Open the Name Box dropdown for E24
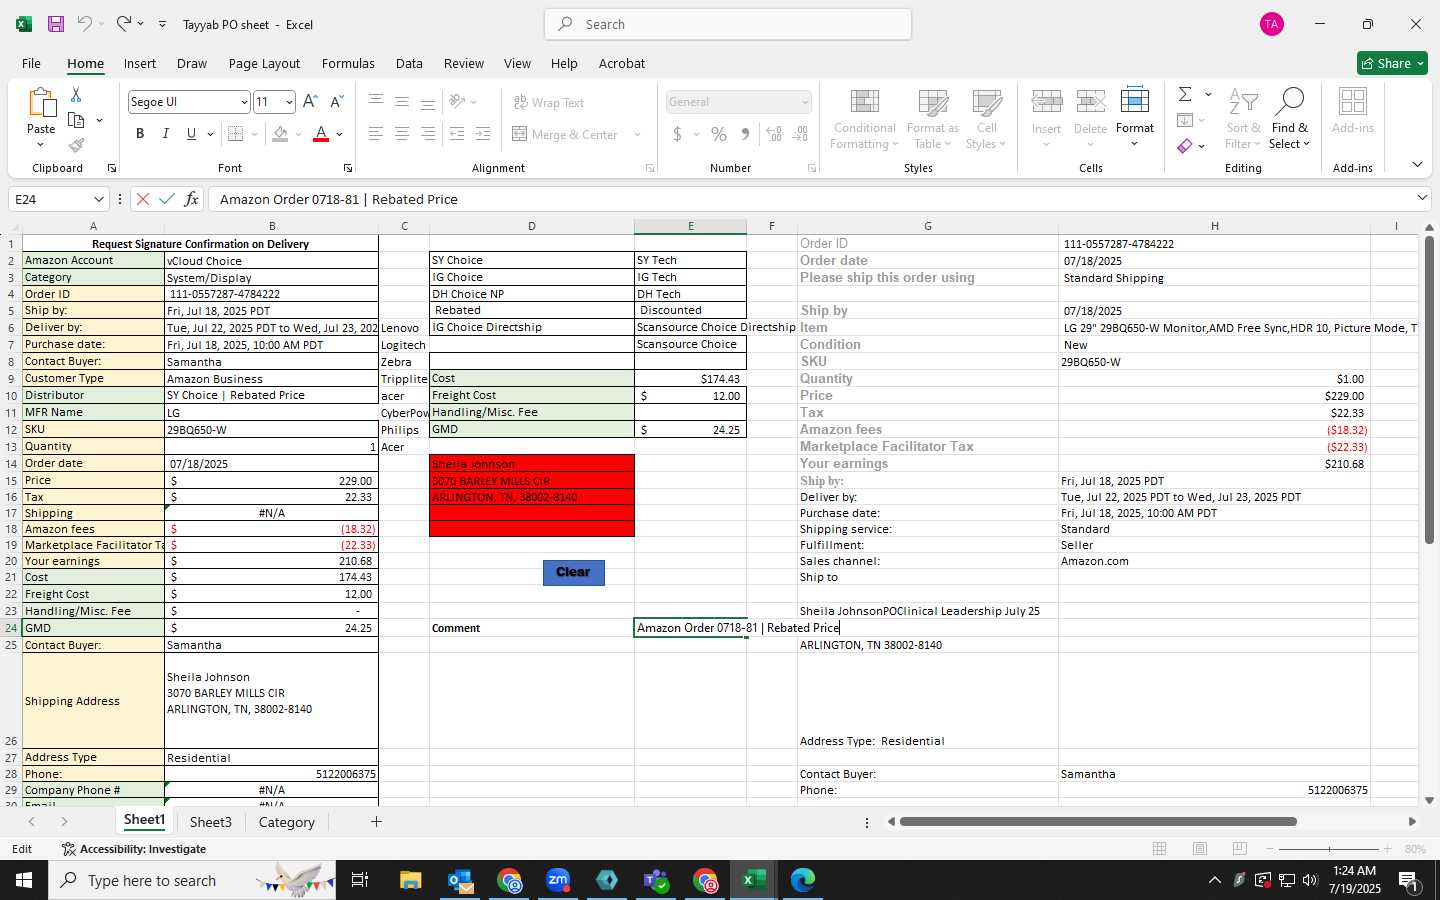The image size is (1440, 900). coord(98,199)
